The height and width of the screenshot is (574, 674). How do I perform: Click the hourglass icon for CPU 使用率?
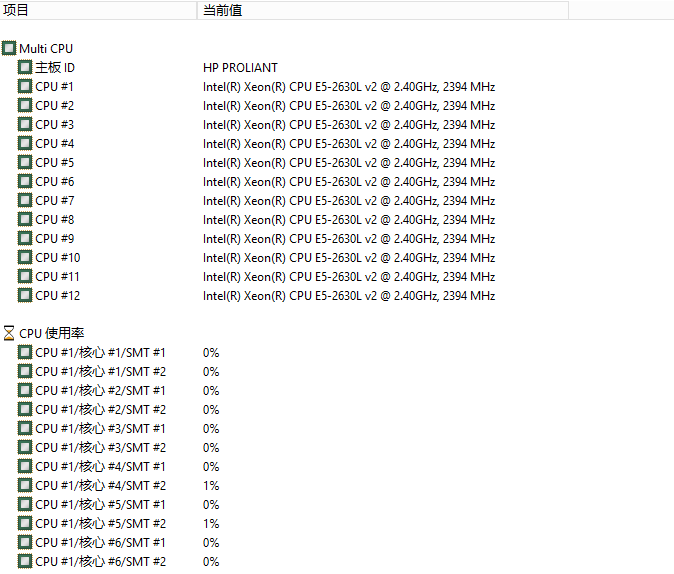9,333
